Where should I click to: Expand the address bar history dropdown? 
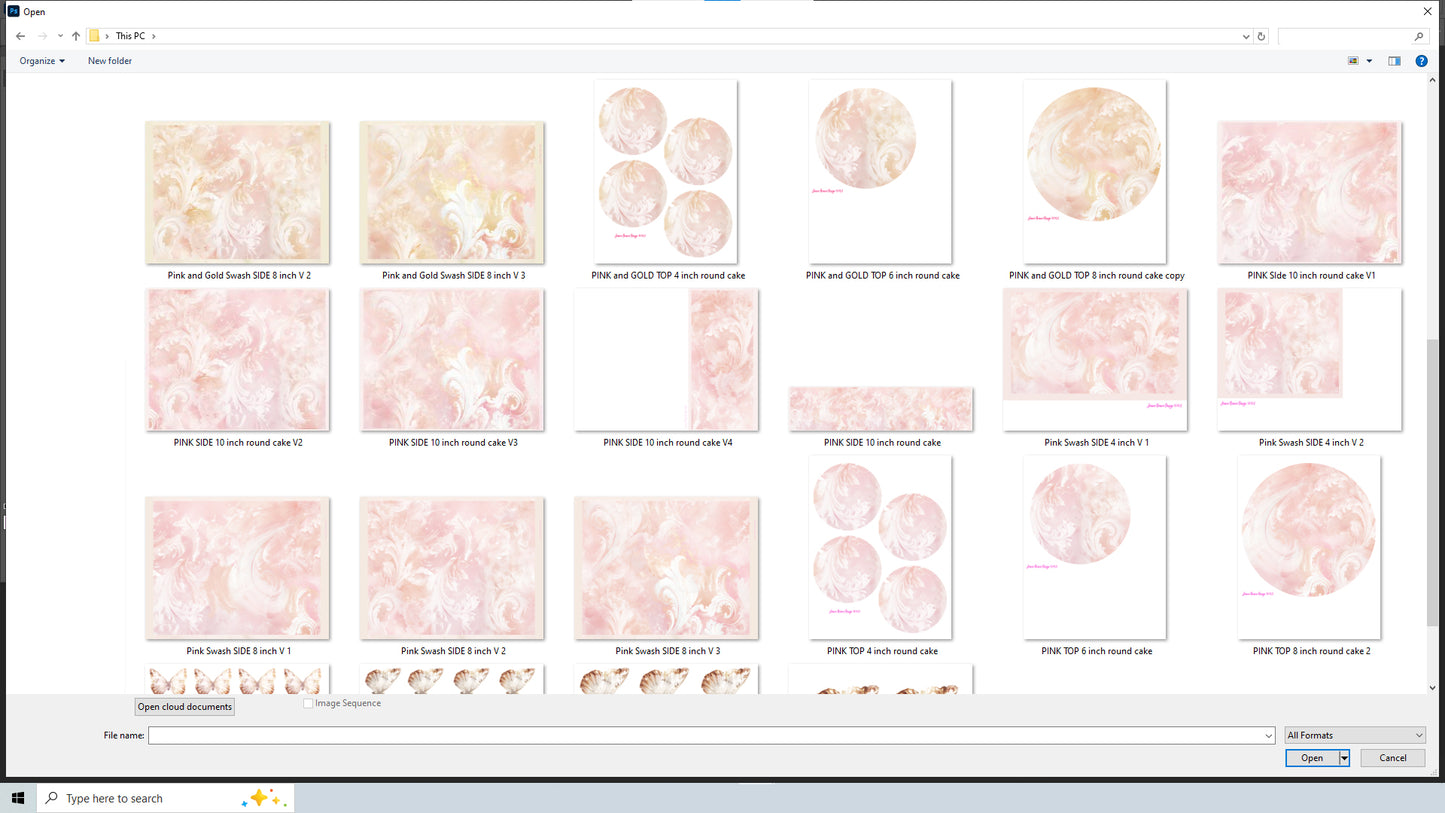(1246, 36)
